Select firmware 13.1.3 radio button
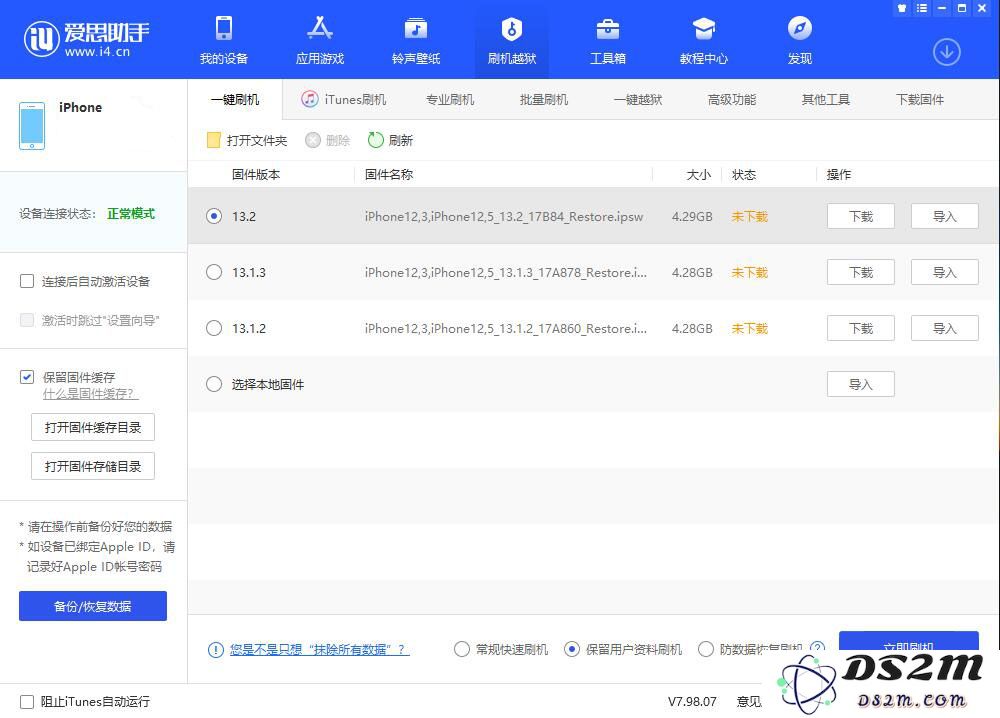 [x=214, y=272]
